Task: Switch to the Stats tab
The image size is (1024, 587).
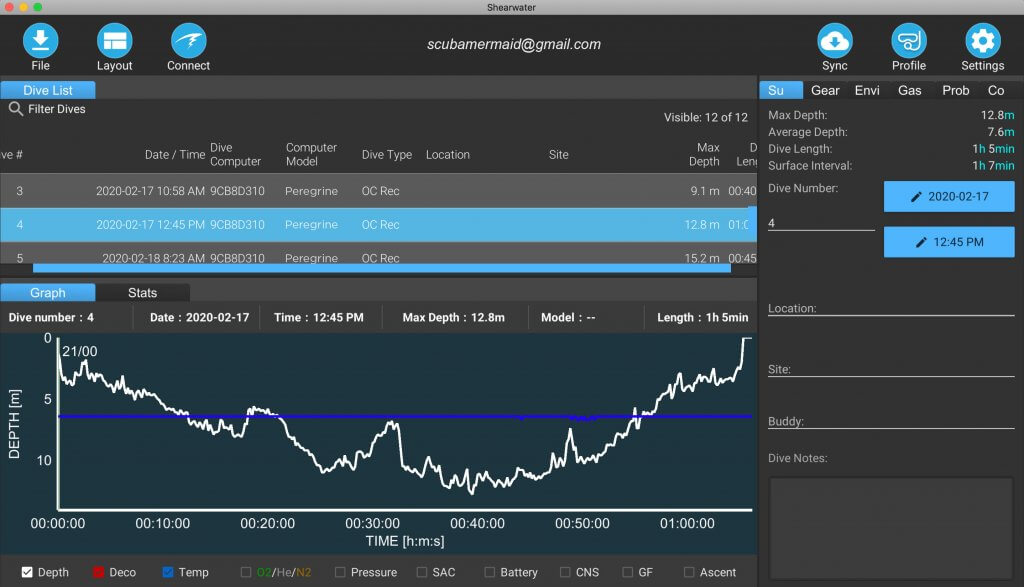Action: 142,293
